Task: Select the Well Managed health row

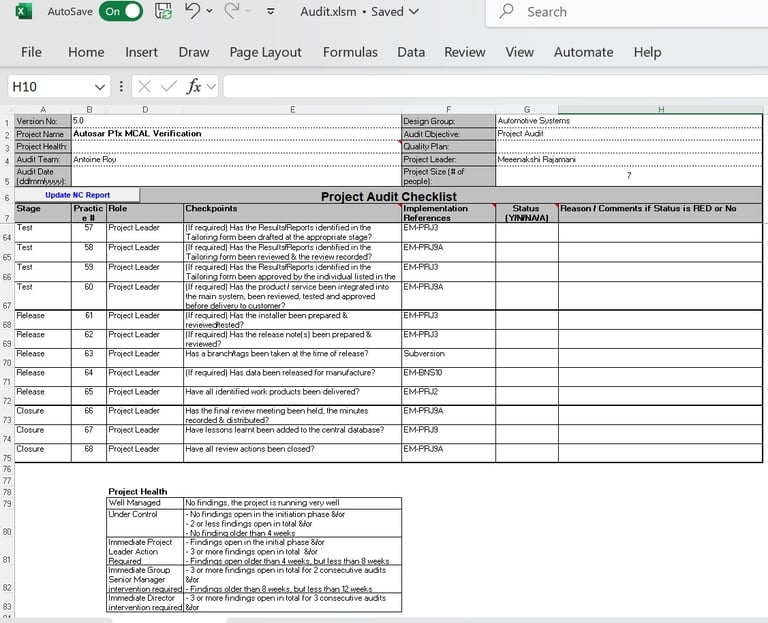Action: [254, 503]
